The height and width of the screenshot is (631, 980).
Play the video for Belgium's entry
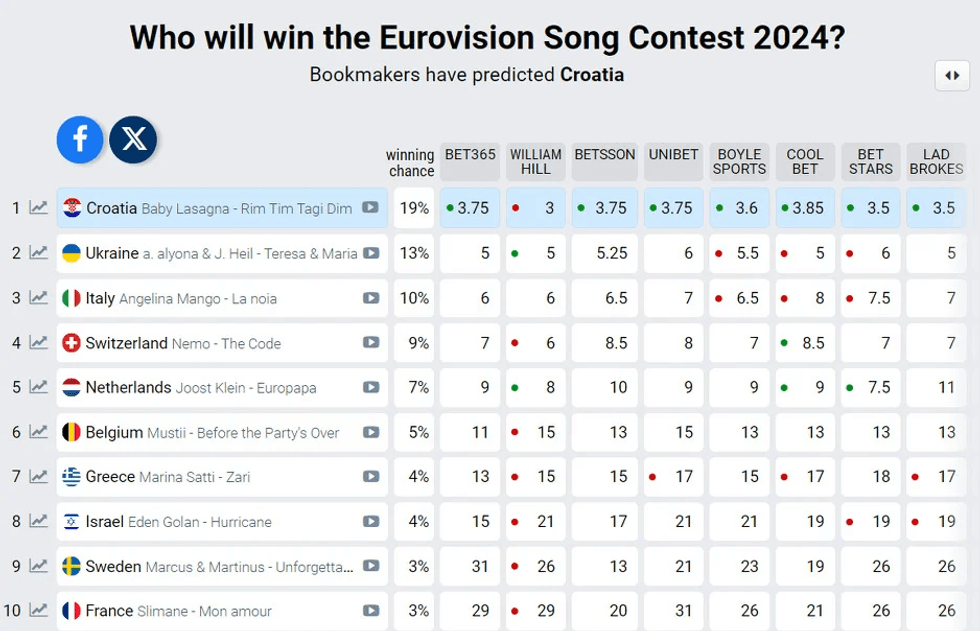[x=371, y=433]
